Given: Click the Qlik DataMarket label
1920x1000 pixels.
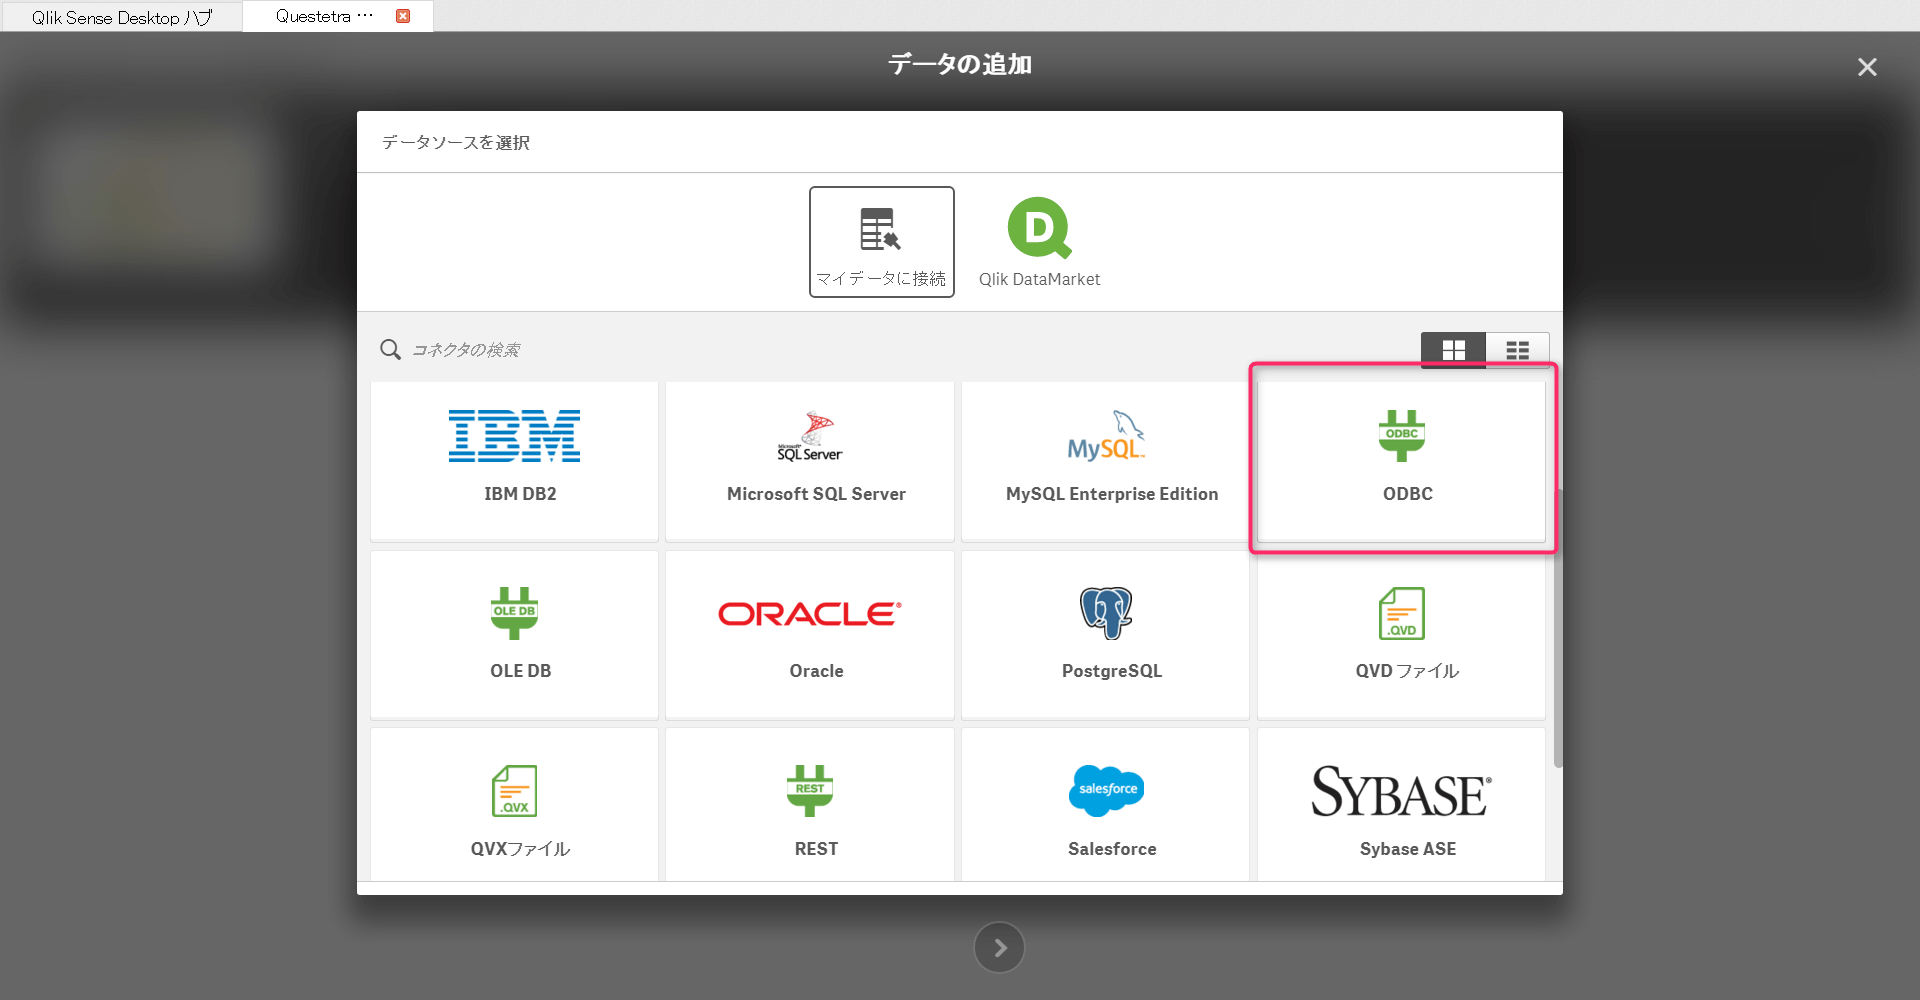Looking at the screenshot, I should (1040, 279).
